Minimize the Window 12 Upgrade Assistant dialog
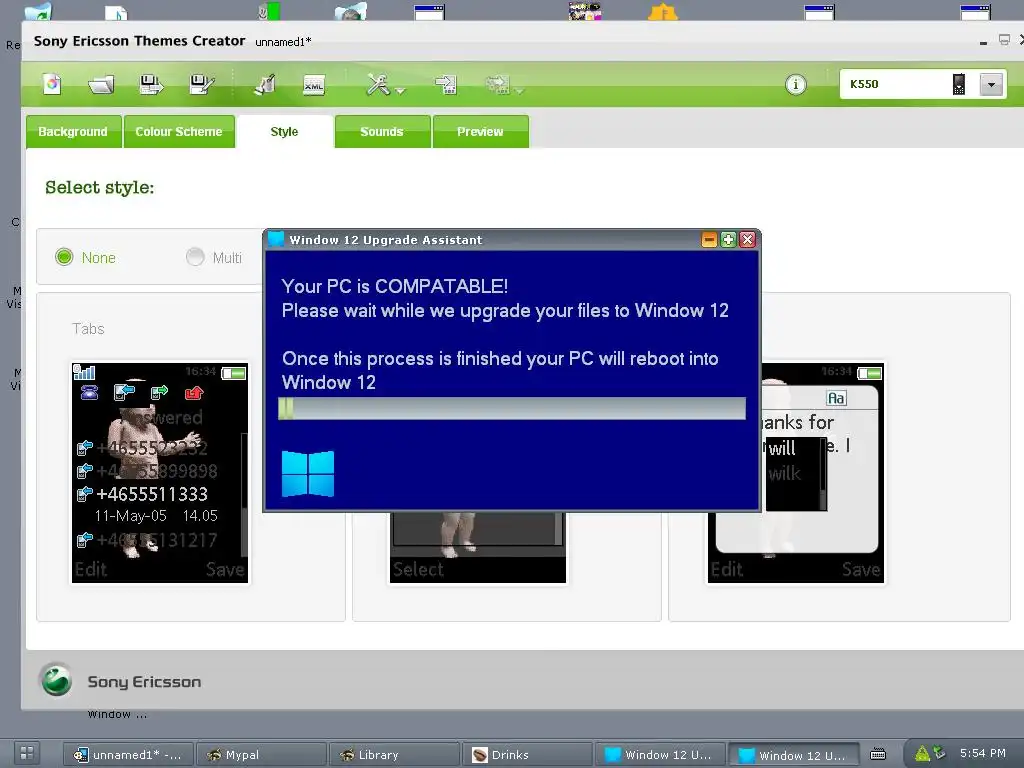Screen dimensions: 1024x768 pyautogui.click(x=709, y=240)
